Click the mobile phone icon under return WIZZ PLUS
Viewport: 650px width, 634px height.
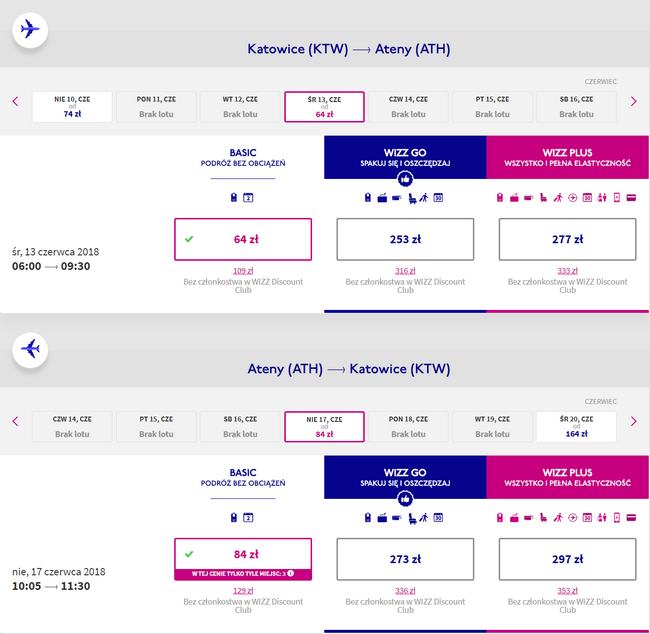coord(617,517)
